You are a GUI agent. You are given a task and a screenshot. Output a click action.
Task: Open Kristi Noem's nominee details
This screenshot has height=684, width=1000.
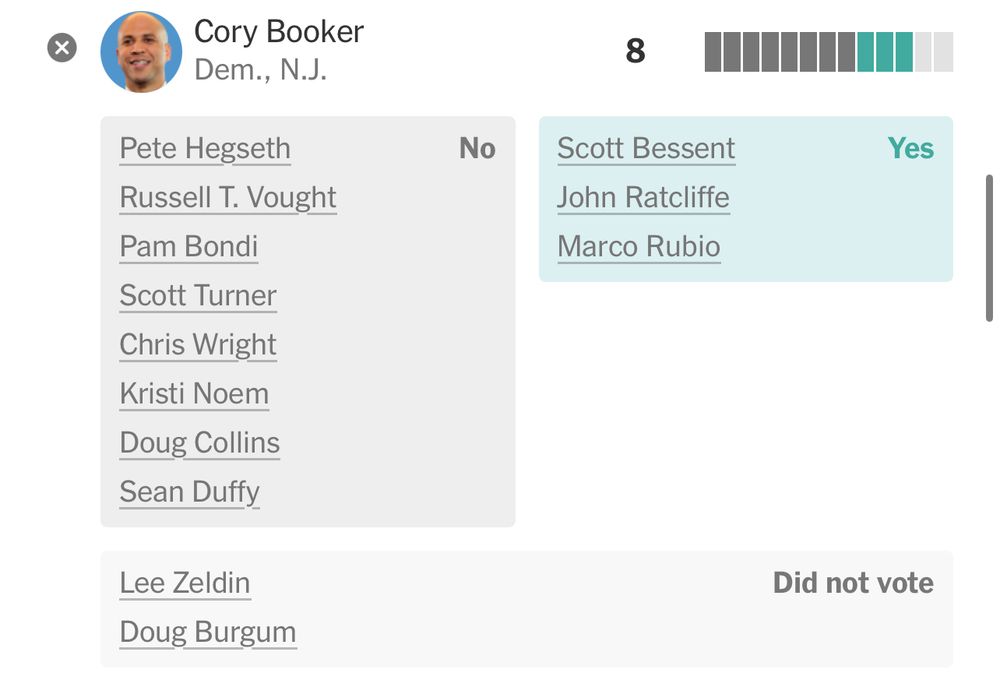pyautogui.click(x=194, y=393)
